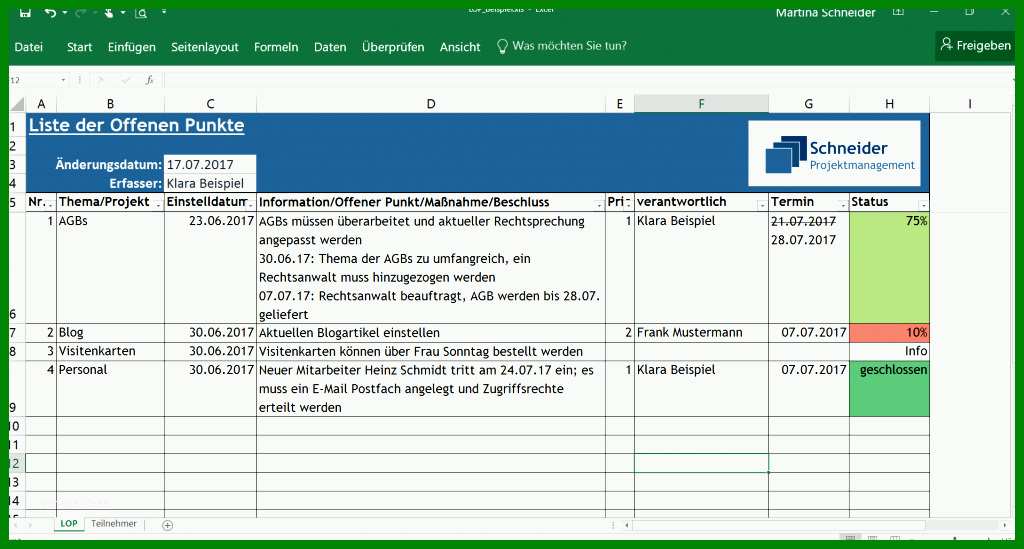Select the red 10% status cell

pyautogui.click(x=889, y=333)
